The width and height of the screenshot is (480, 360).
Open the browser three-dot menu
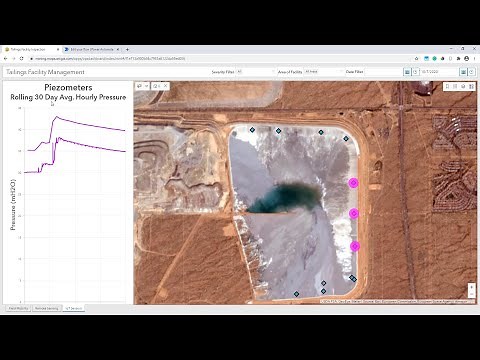click(474, 58)
